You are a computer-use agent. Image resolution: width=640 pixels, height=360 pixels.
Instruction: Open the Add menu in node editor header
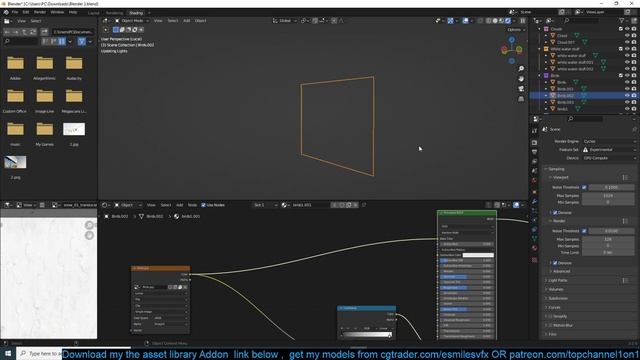click(x=179, y=205)
